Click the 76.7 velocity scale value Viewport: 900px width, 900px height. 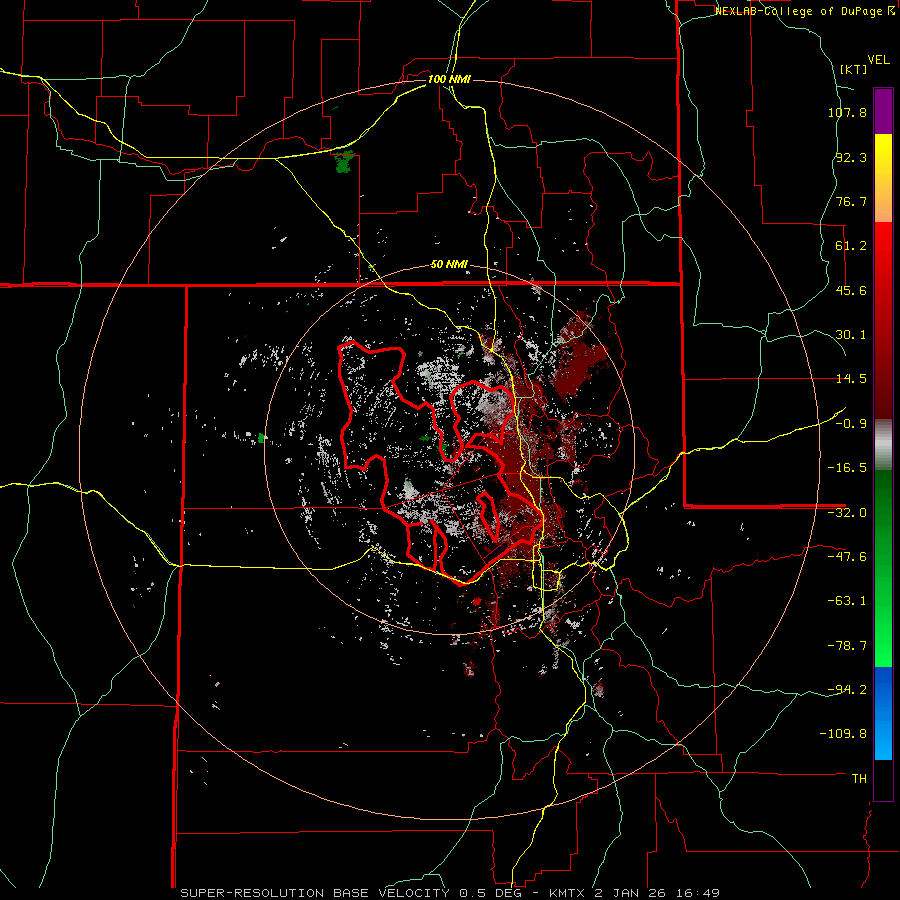click(x=851, y=201)
